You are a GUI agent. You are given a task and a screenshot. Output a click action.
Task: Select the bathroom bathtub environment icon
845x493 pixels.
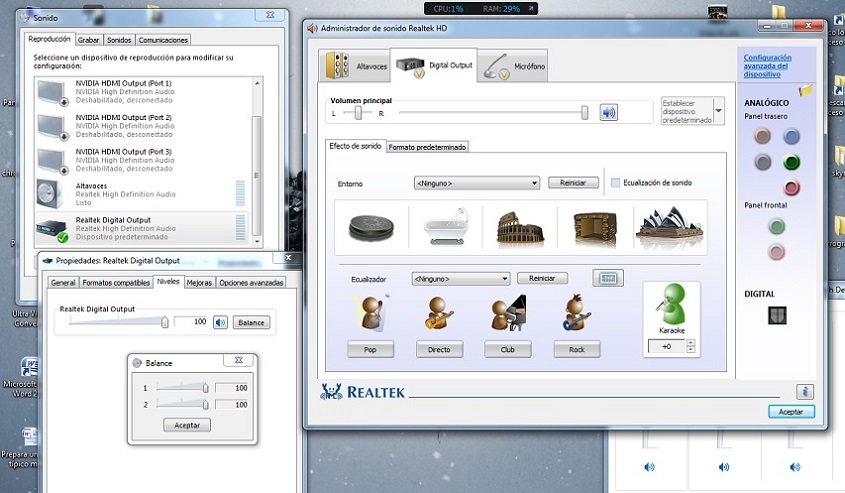(446, 227)
